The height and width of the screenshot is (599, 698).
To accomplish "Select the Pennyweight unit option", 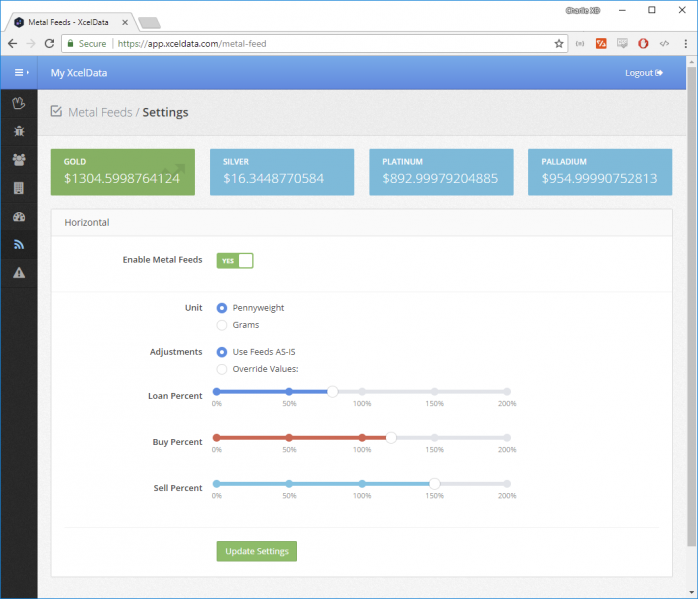I will tap(222, 308).
